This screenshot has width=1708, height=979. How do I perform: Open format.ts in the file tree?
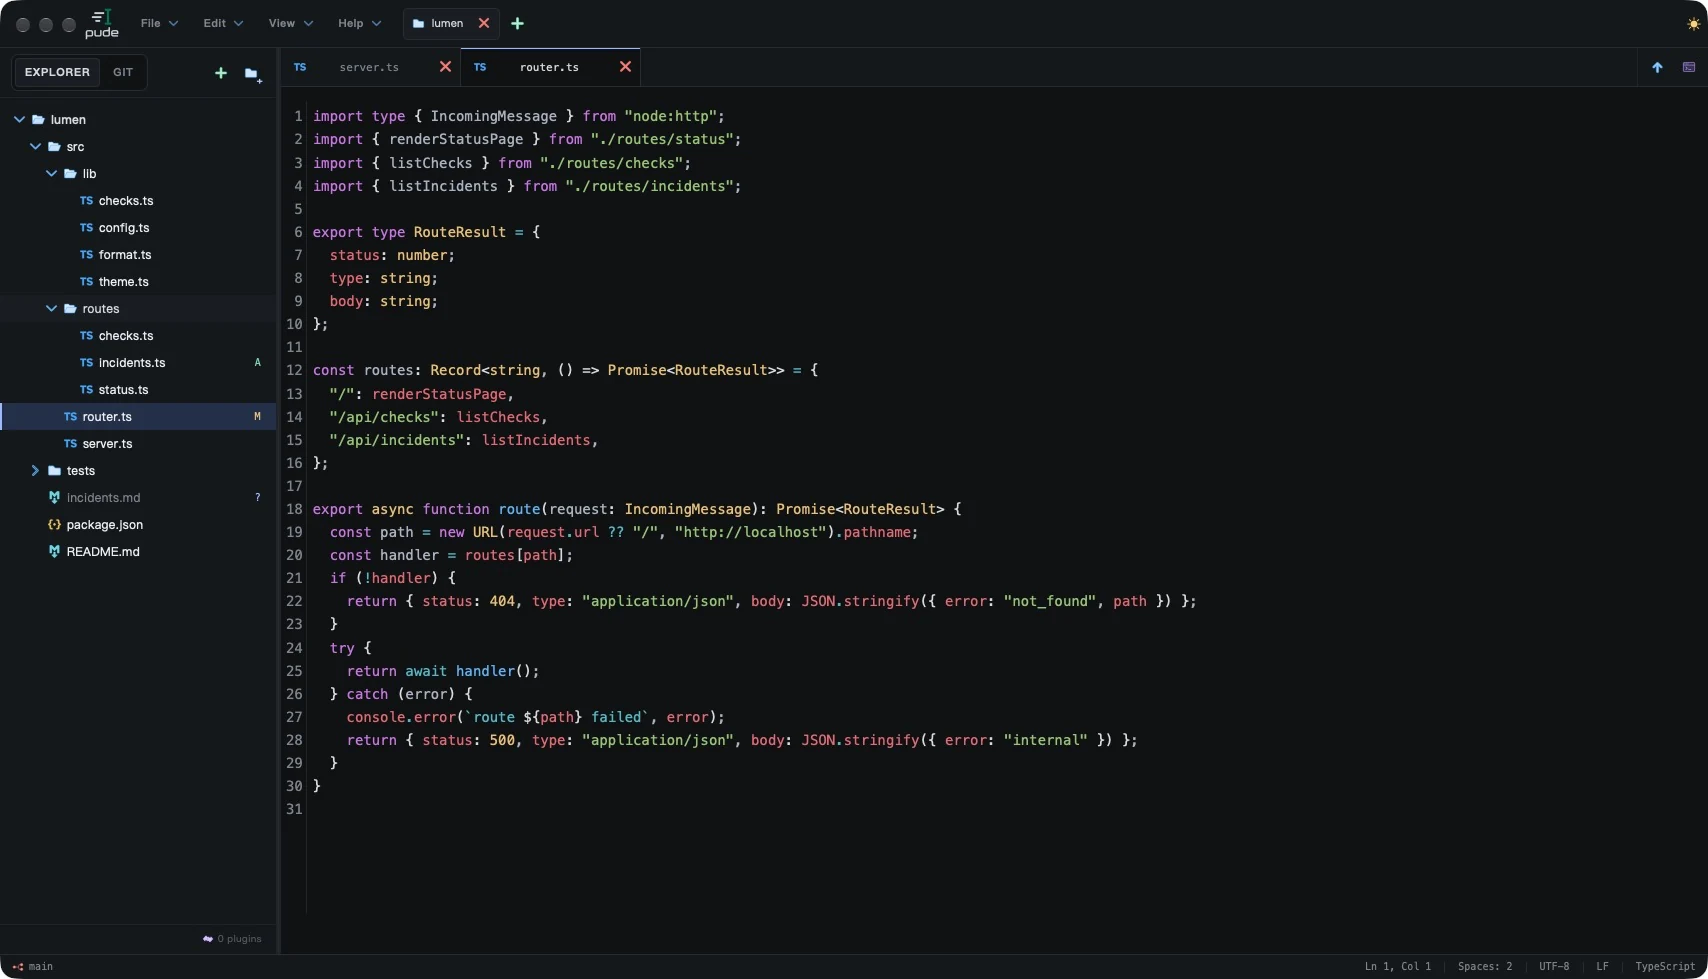pos(138,255)
